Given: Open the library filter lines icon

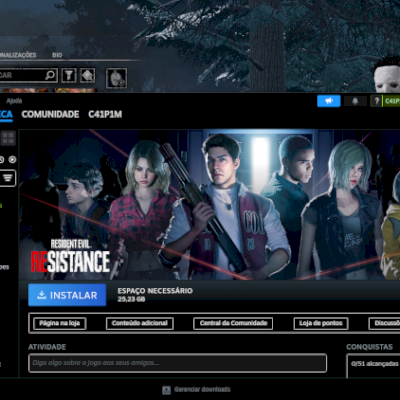Looking at the screenshot, I should (8, 178).
